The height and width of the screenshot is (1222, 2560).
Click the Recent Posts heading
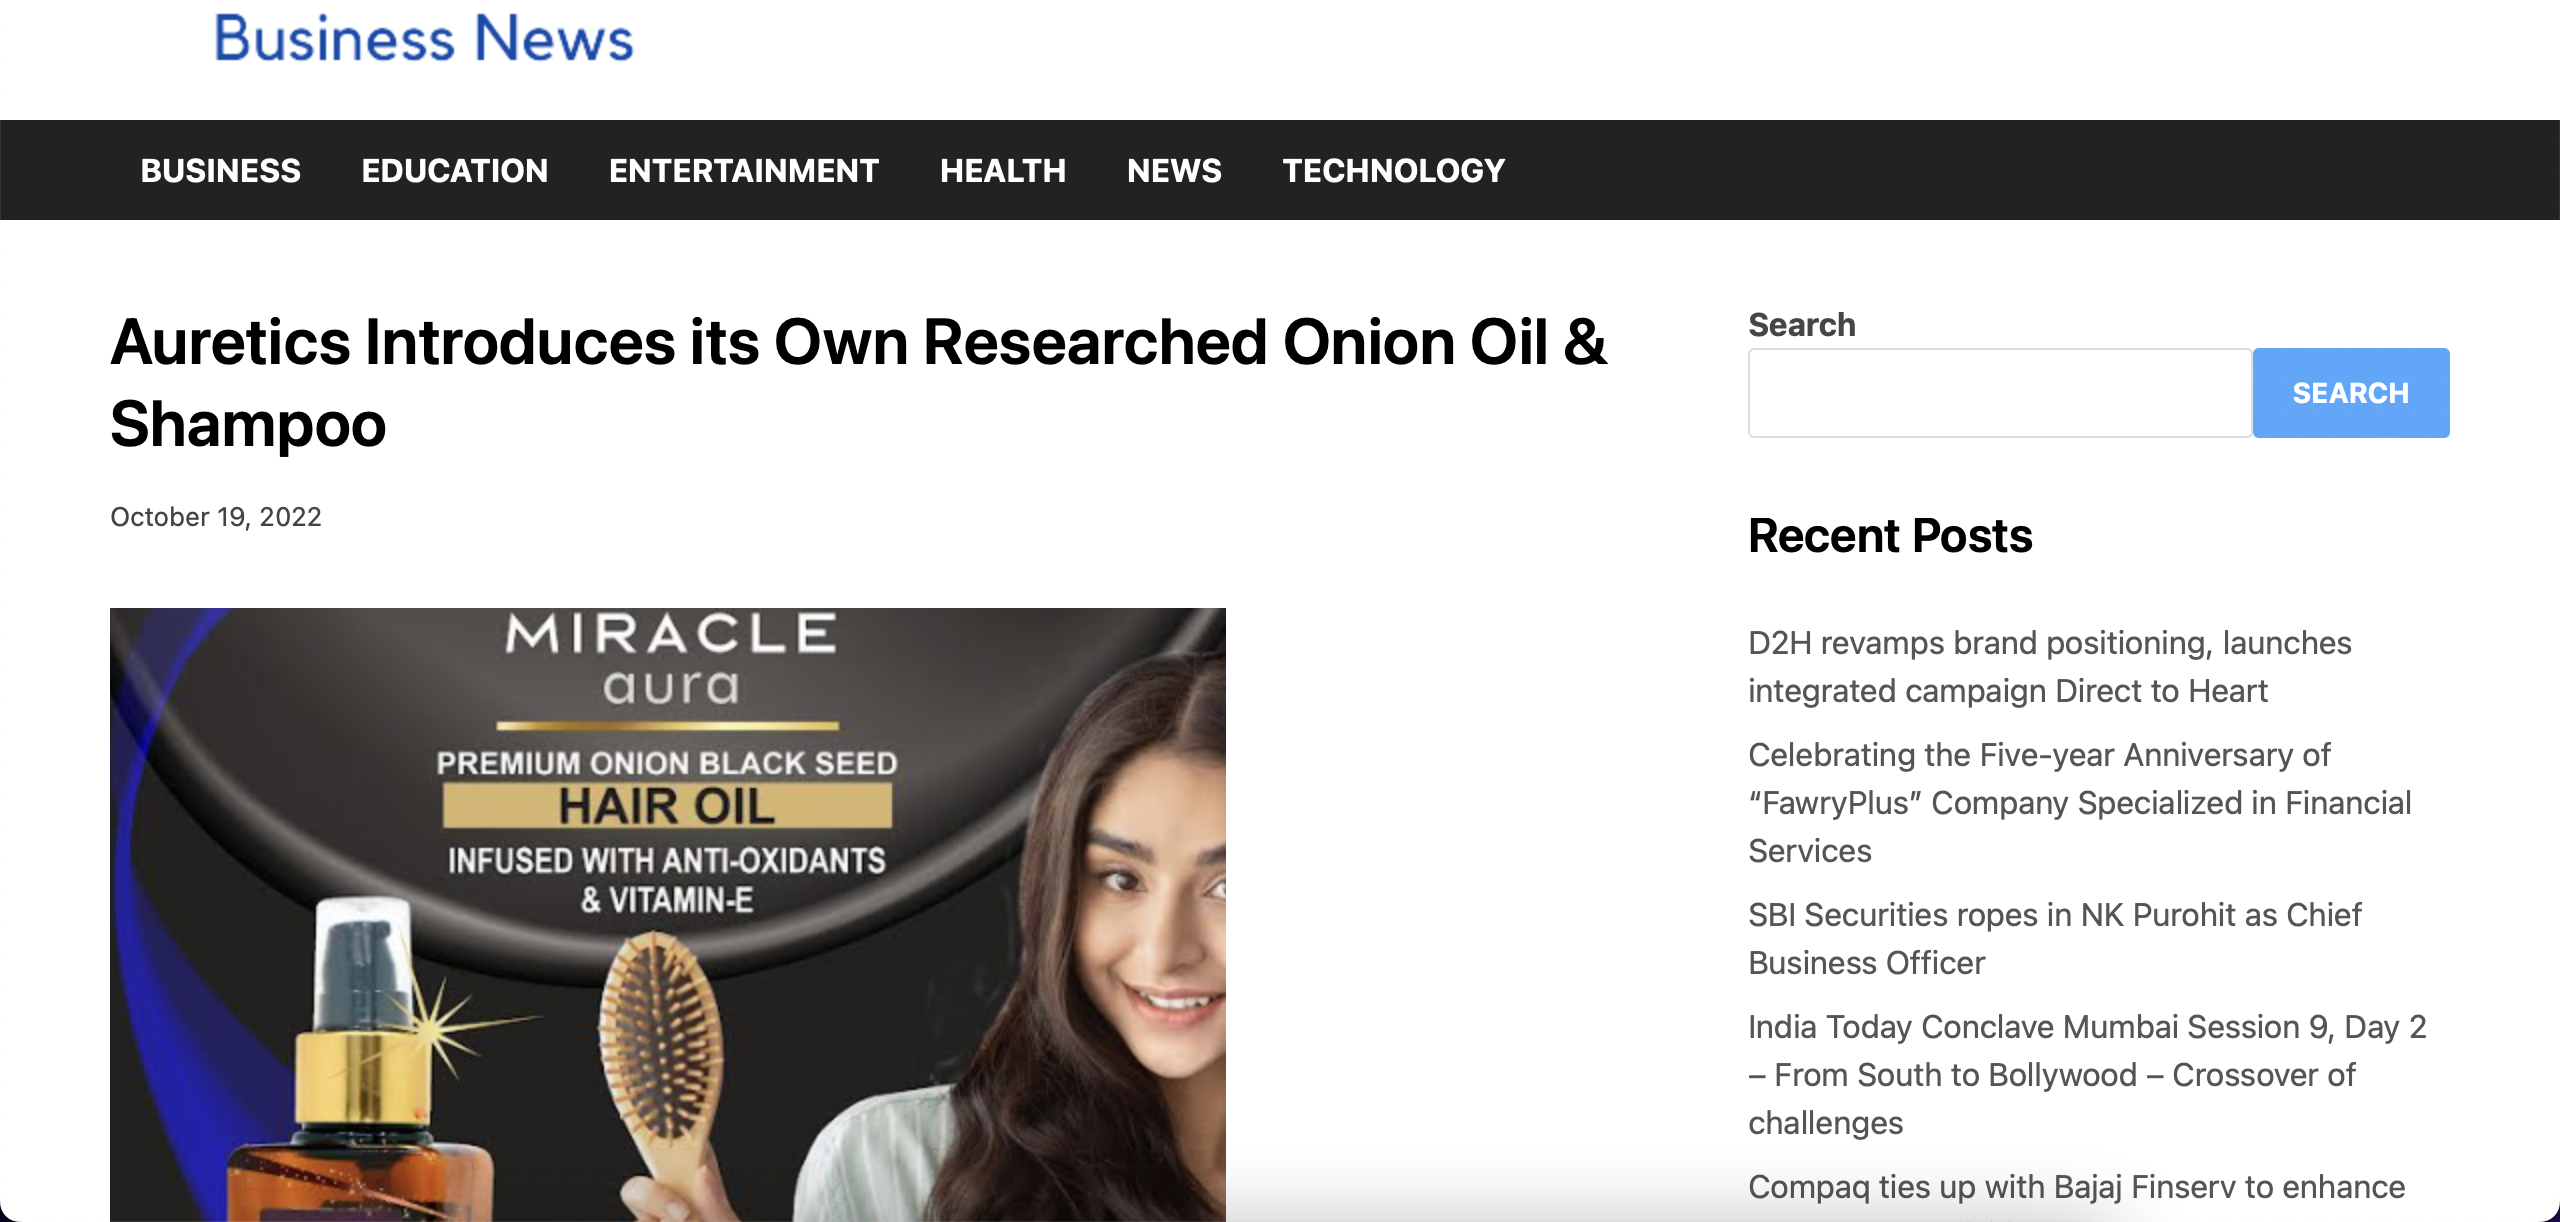coord(1890,536)
